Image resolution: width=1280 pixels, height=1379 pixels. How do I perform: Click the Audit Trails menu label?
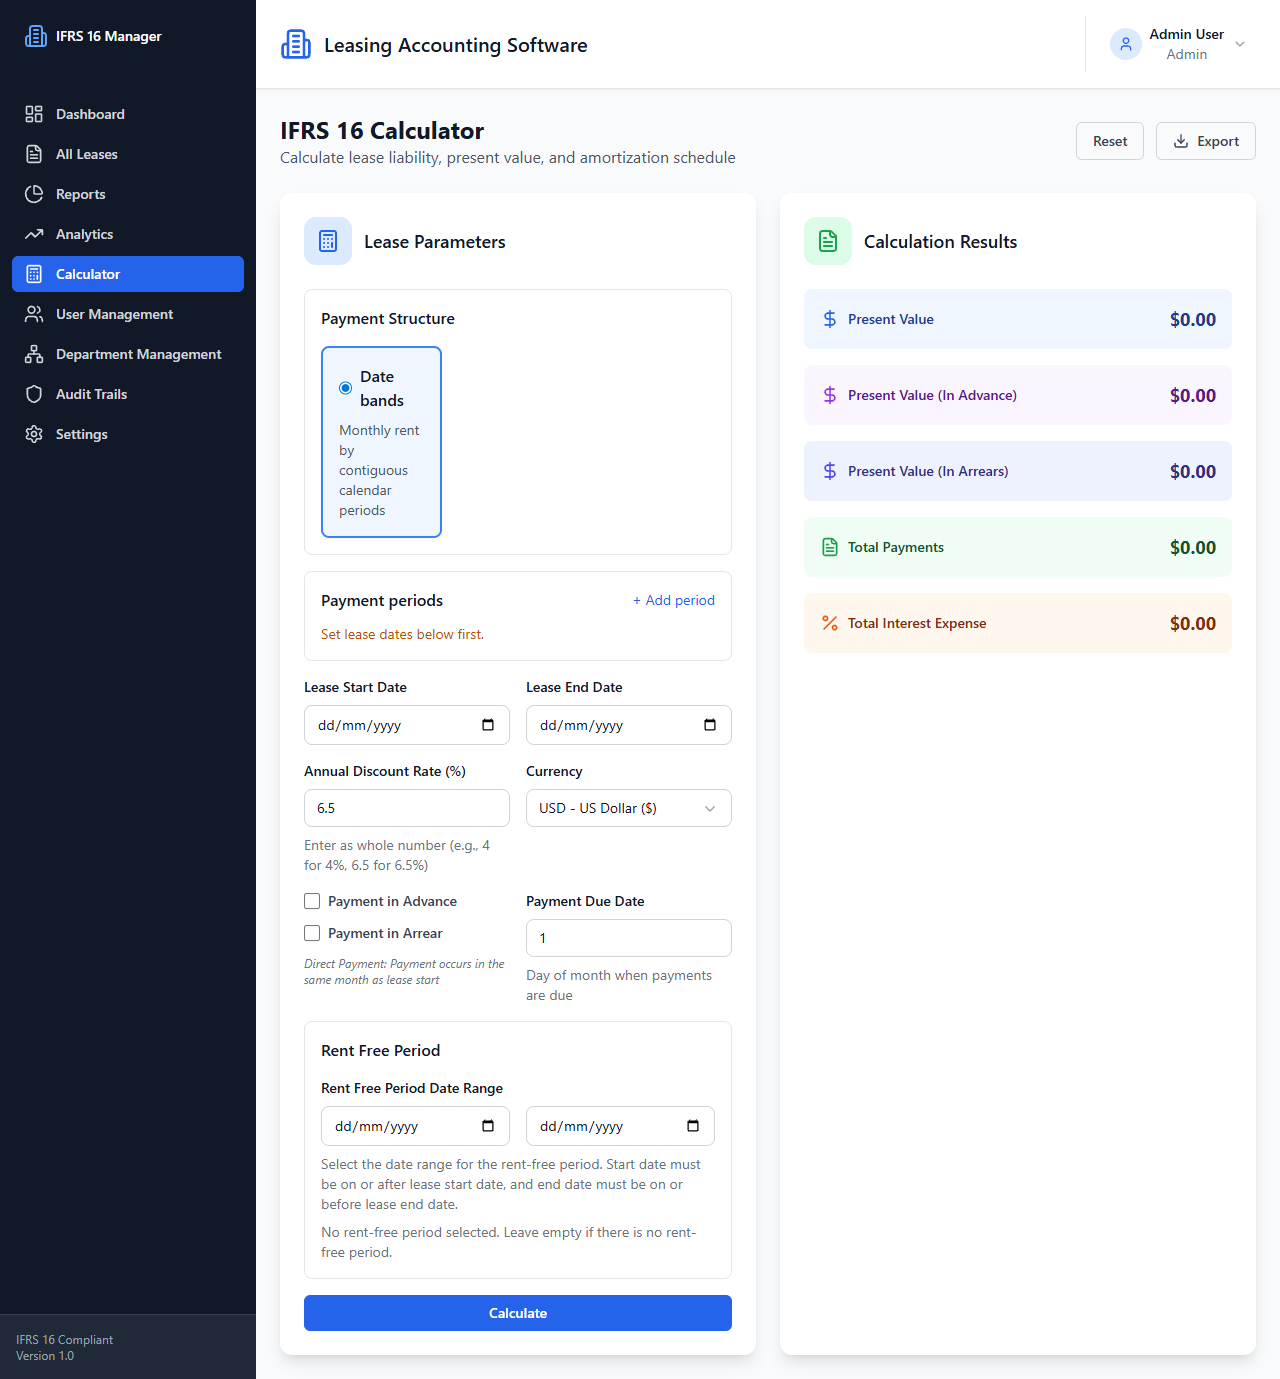coord(92,394)
